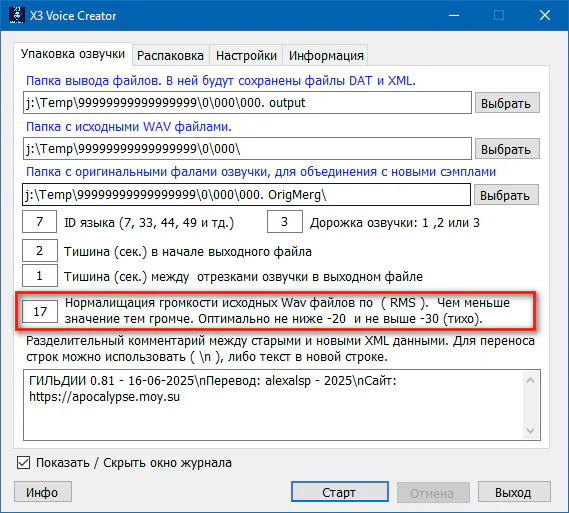This screenshot has height=513, width=569.
Task: Click the RMS normalization field showing 17
Action: 40,311
